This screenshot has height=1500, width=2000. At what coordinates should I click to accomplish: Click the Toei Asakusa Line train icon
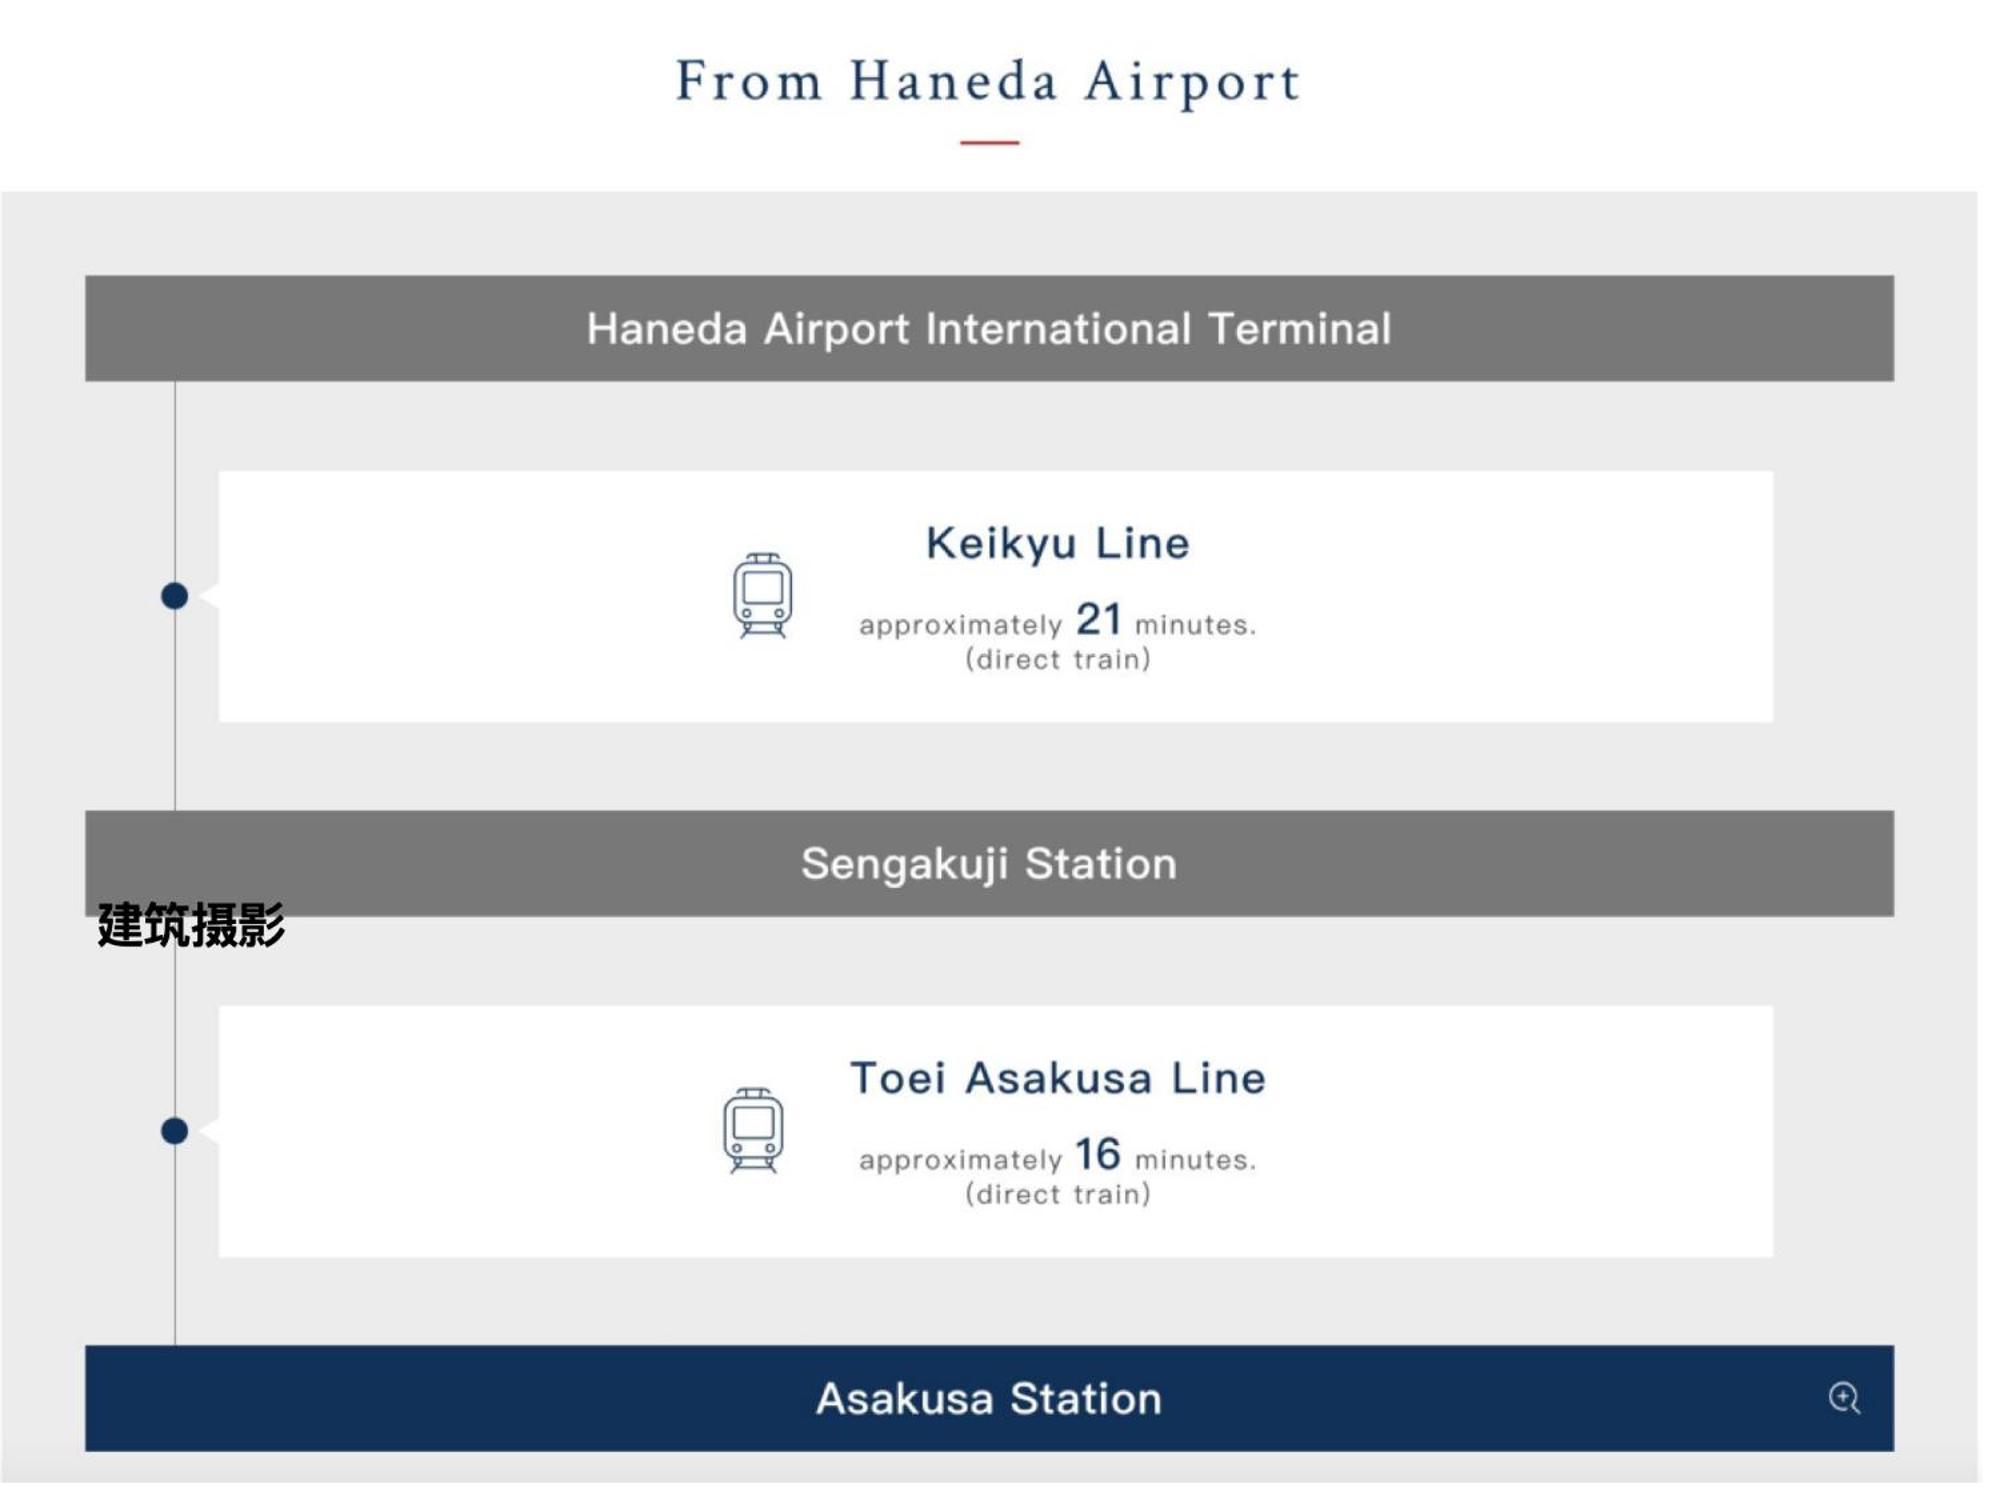pyautogui.click(x=753, y=1130)
